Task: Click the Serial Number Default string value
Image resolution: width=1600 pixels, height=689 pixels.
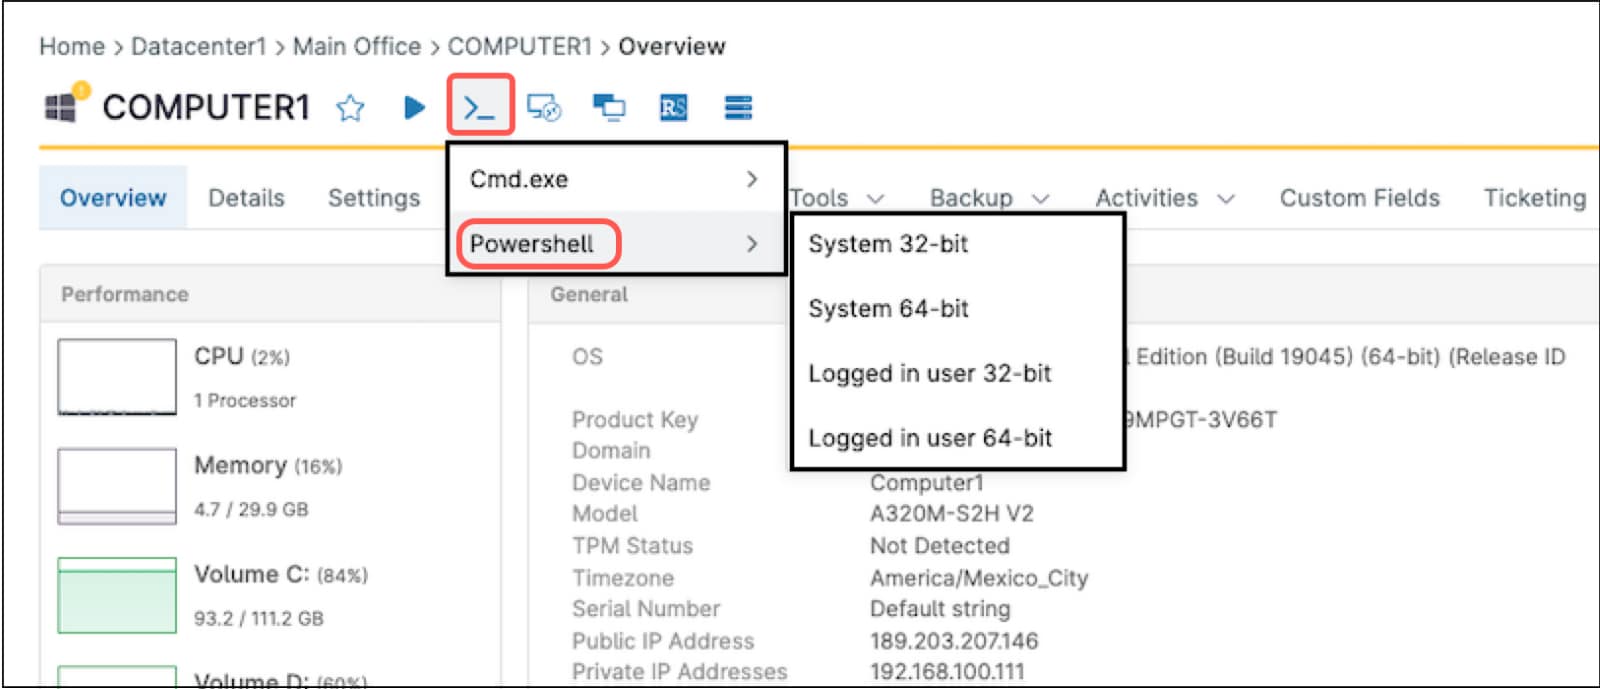Action: pos(940,608)
